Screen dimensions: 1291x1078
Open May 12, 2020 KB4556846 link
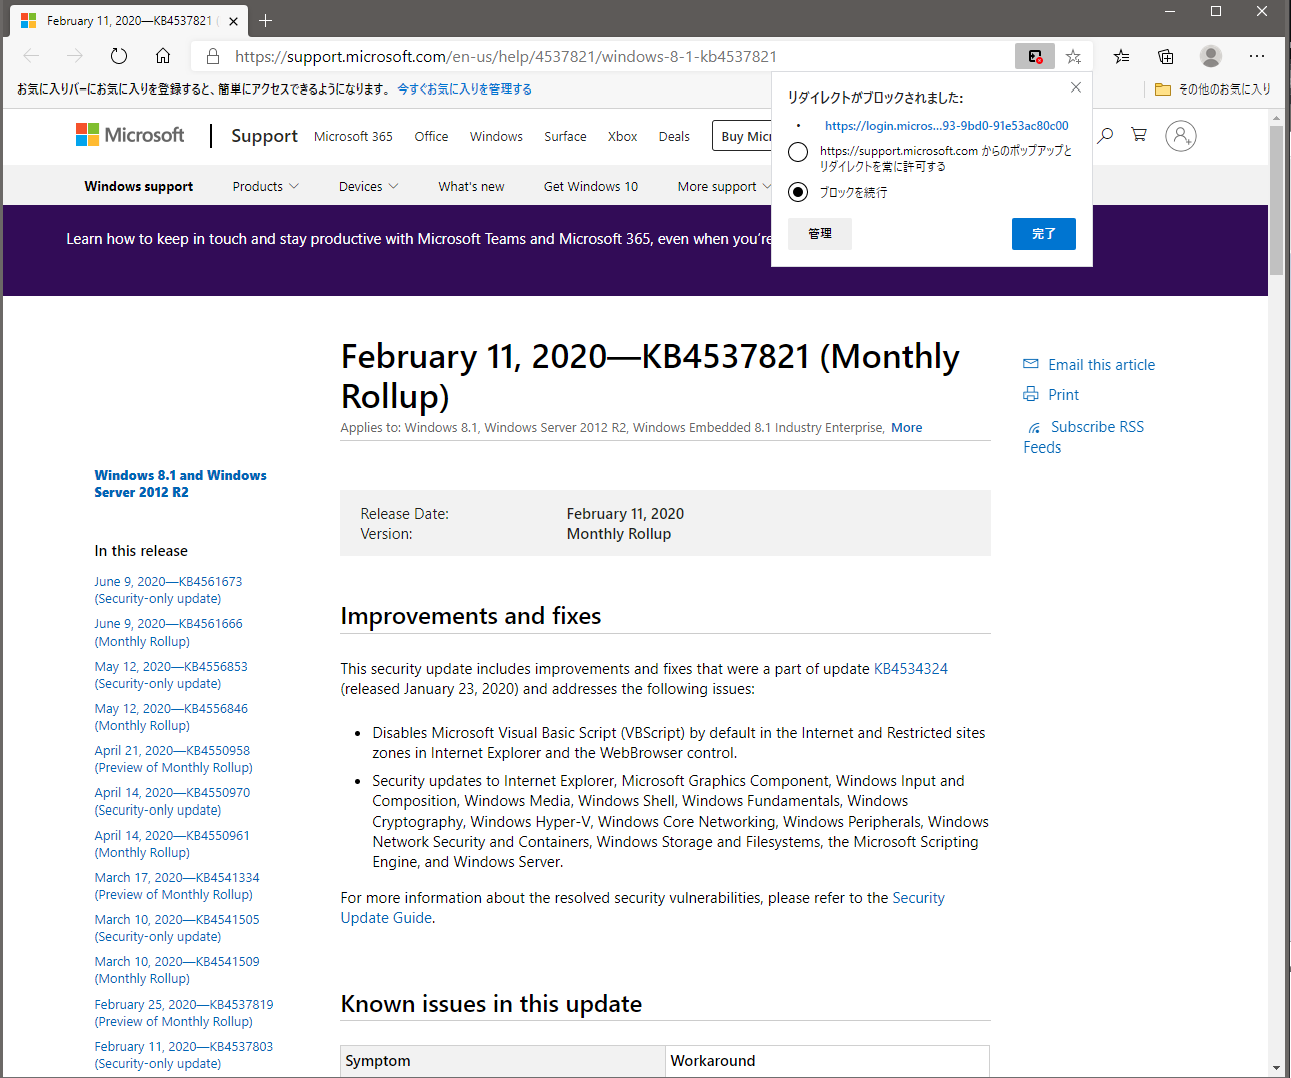click(171, 717)
